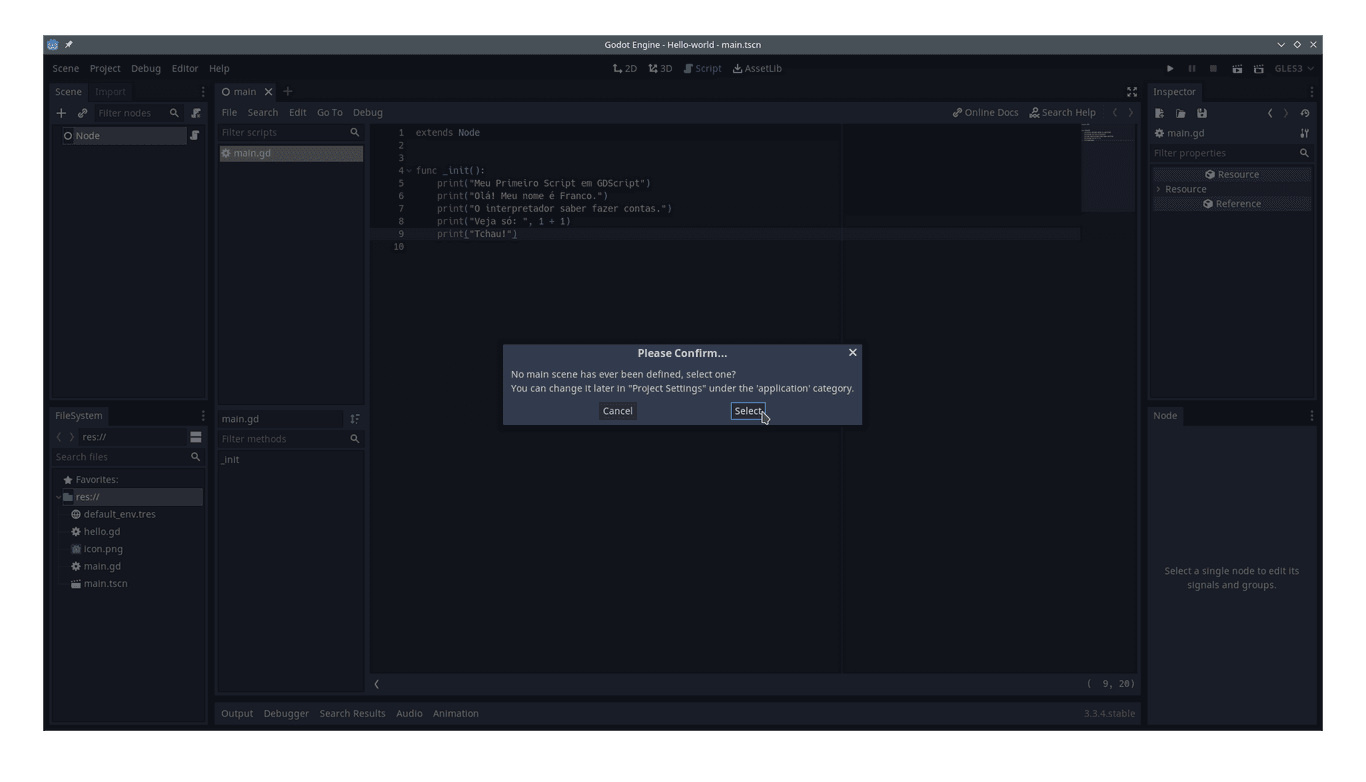Image resolution: width=1366 pixels, height=782 pixels.
Task: Open the script attached to Node
Action: pos(195,135)
